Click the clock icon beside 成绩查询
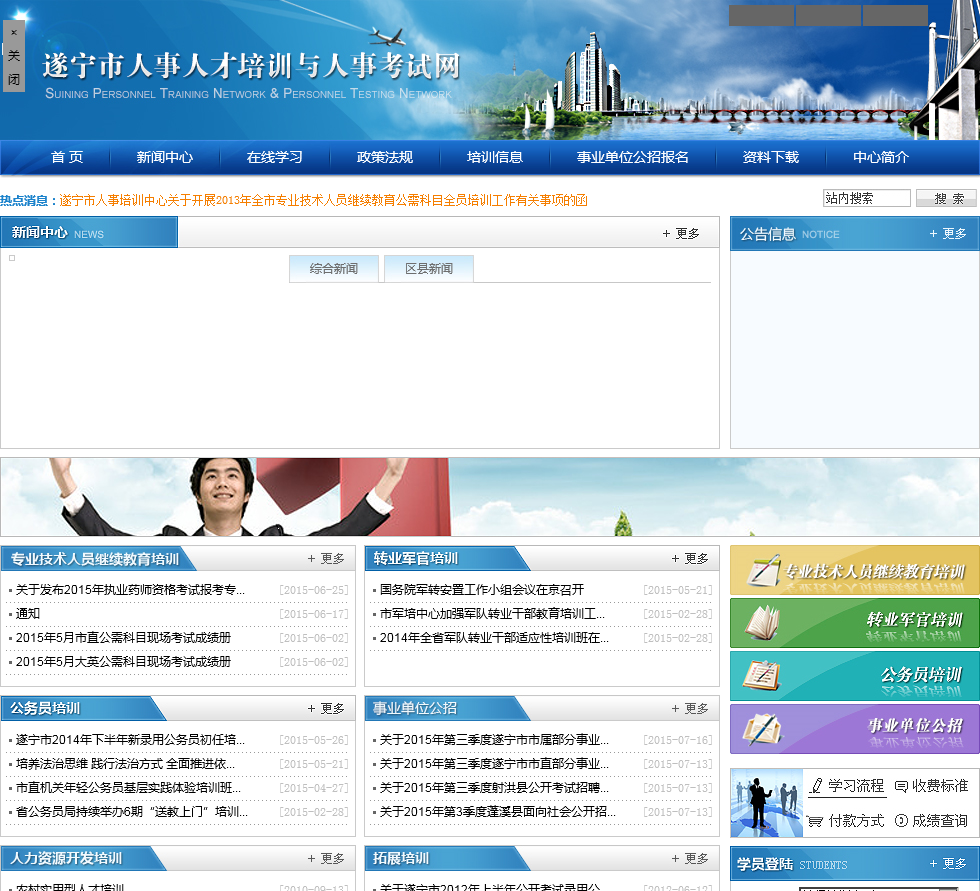 tap(901, 820)
